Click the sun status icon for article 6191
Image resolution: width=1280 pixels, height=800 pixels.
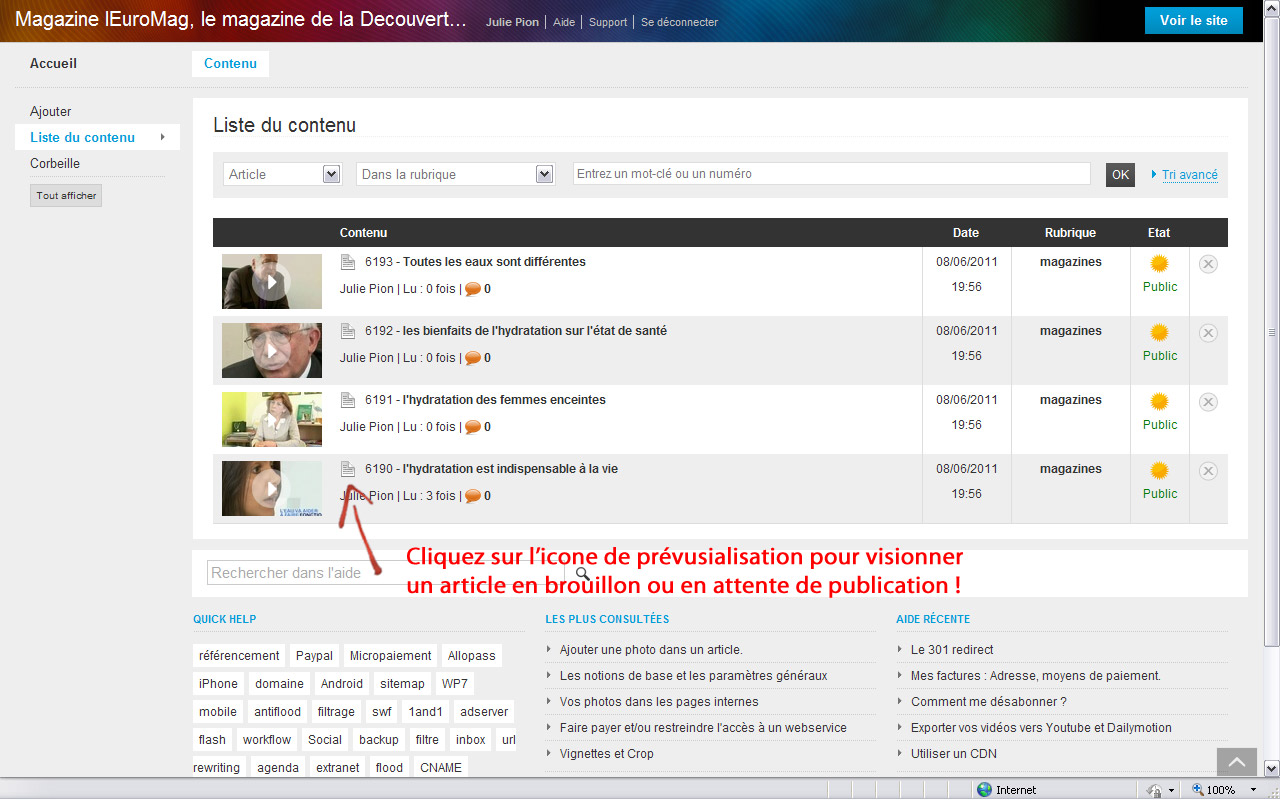[x=1159, y=401]
